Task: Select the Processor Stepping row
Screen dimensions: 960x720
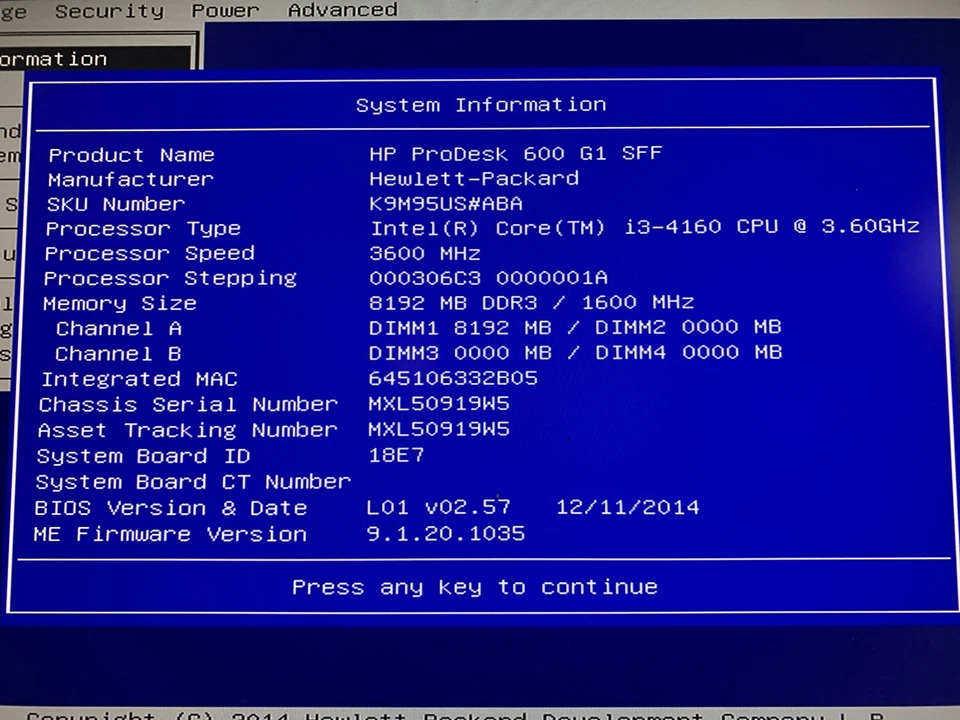Action: click(x=169, y=278)
